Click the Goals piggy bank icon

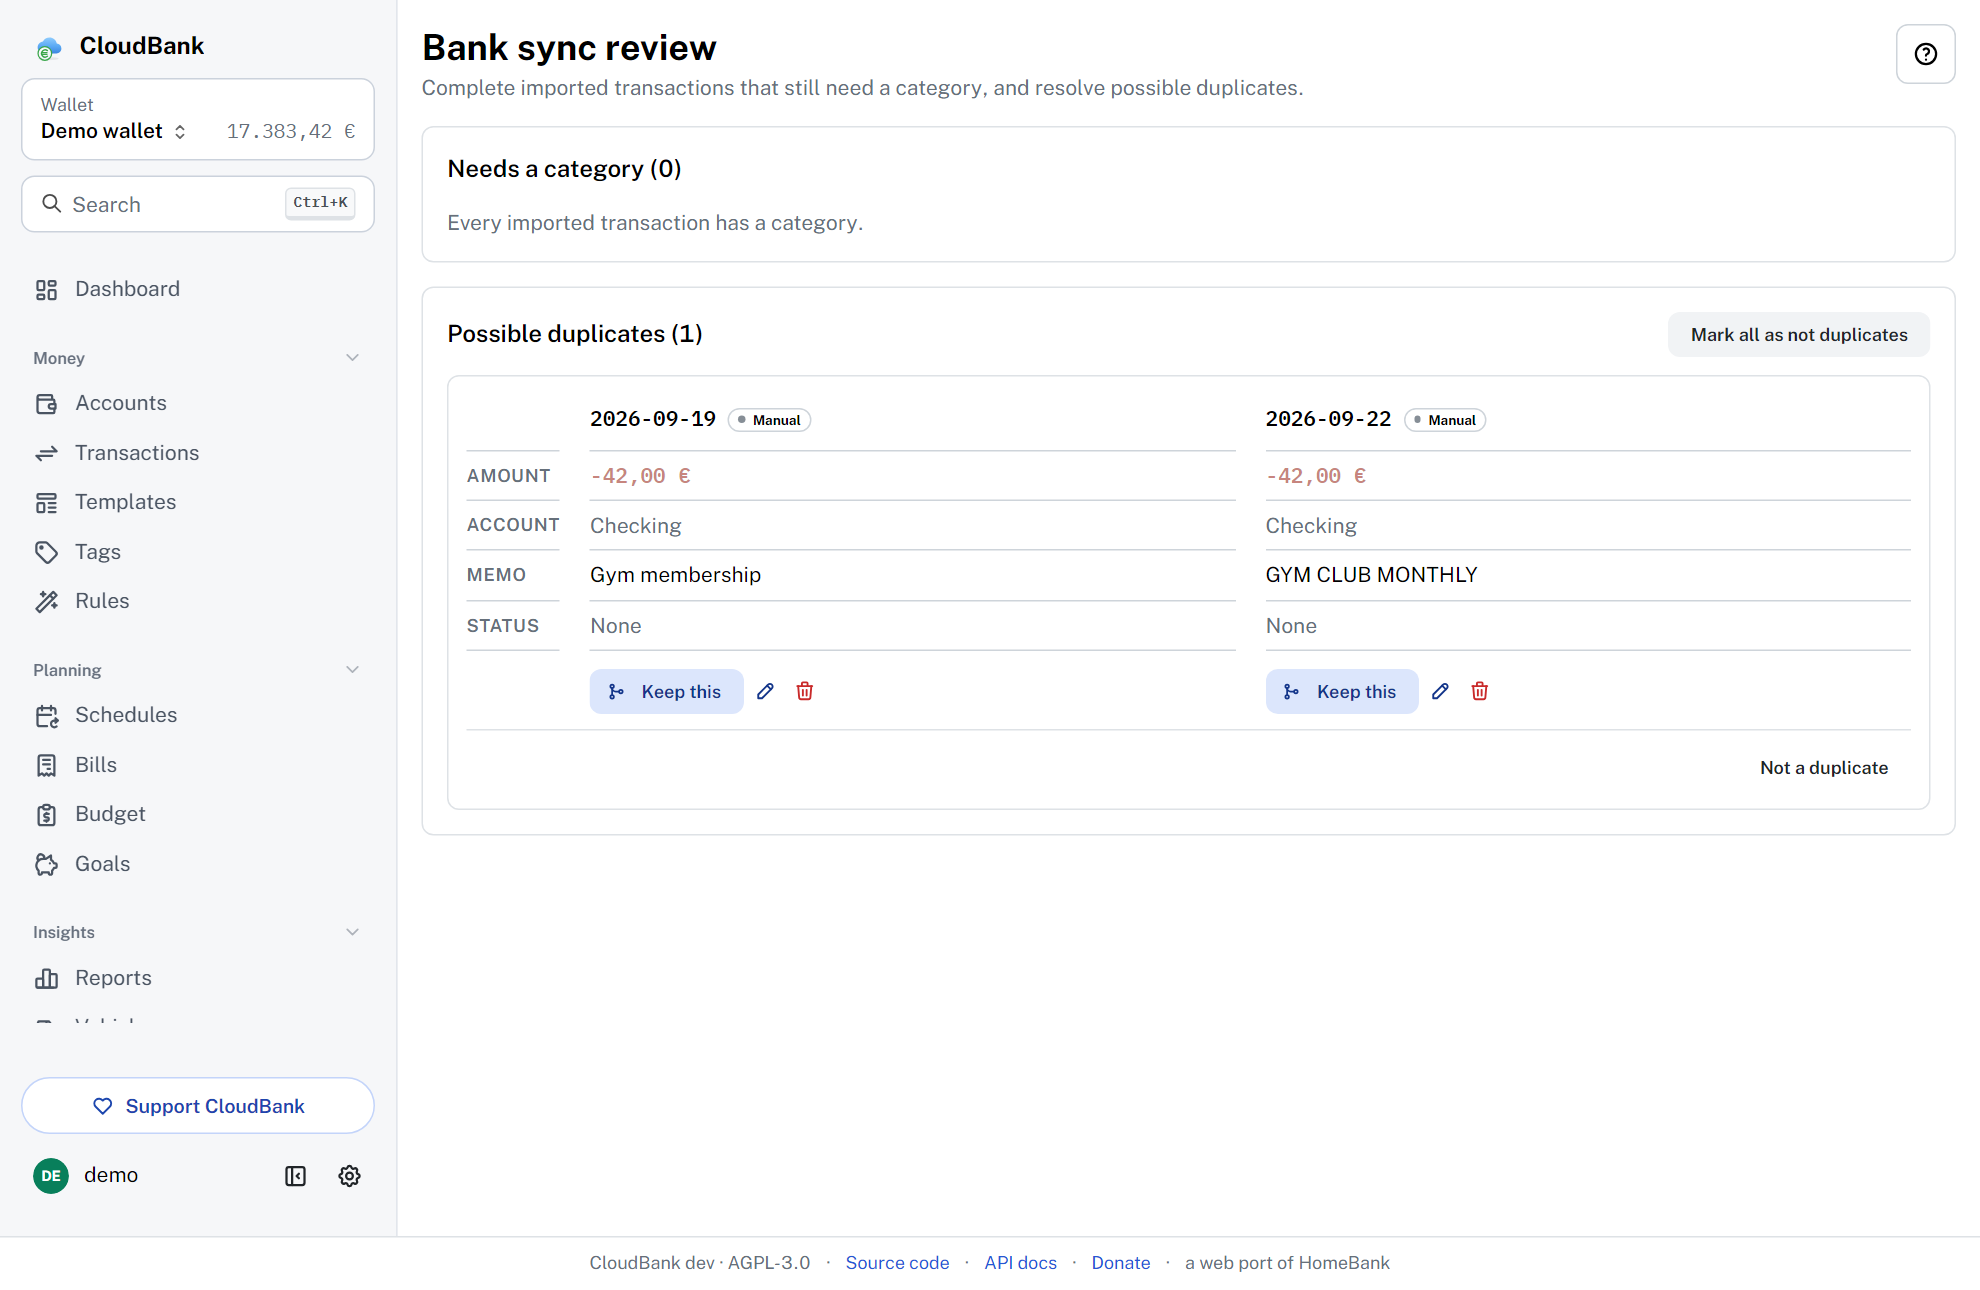pyautogui.click(x=46, y=864)
